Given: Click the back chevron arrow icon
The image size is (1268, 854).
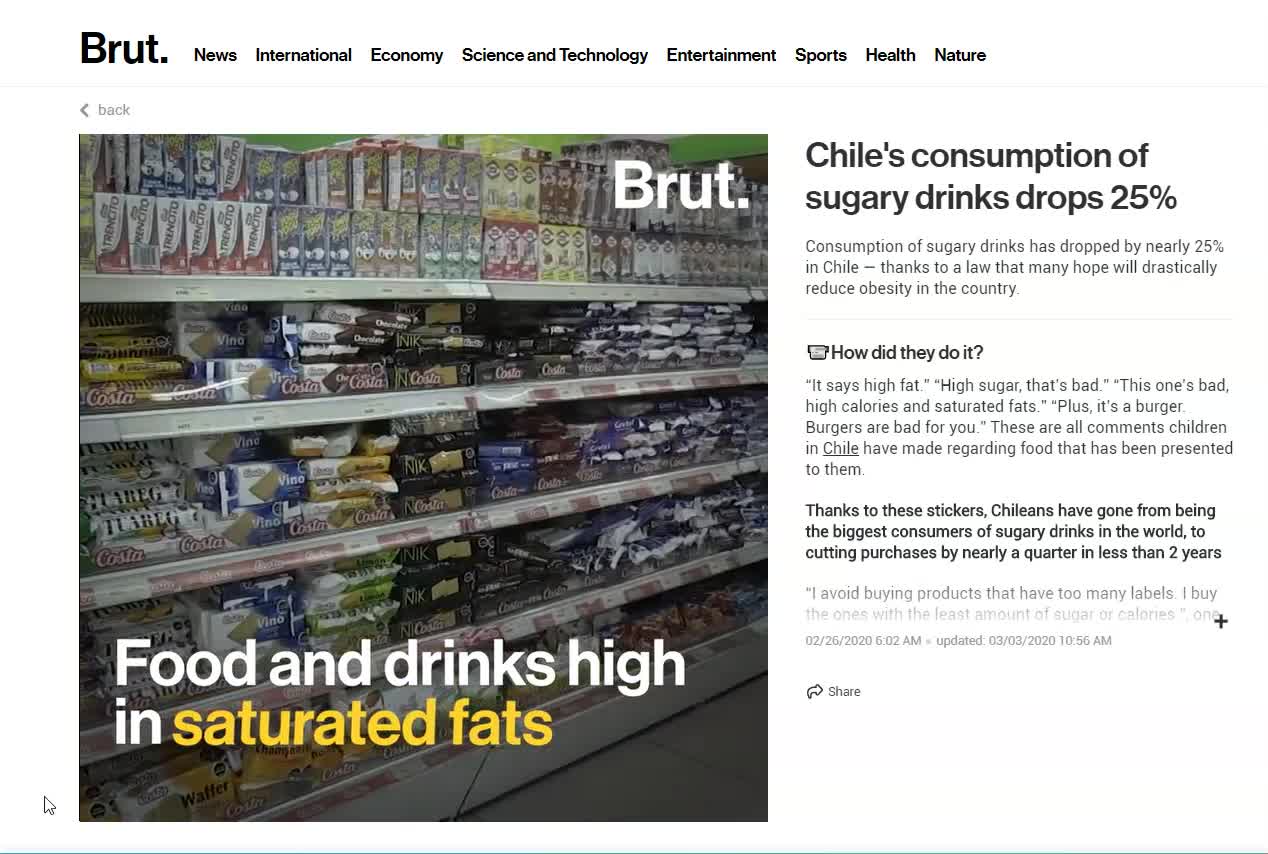Looking at the screenshot, I should (85, 110).
